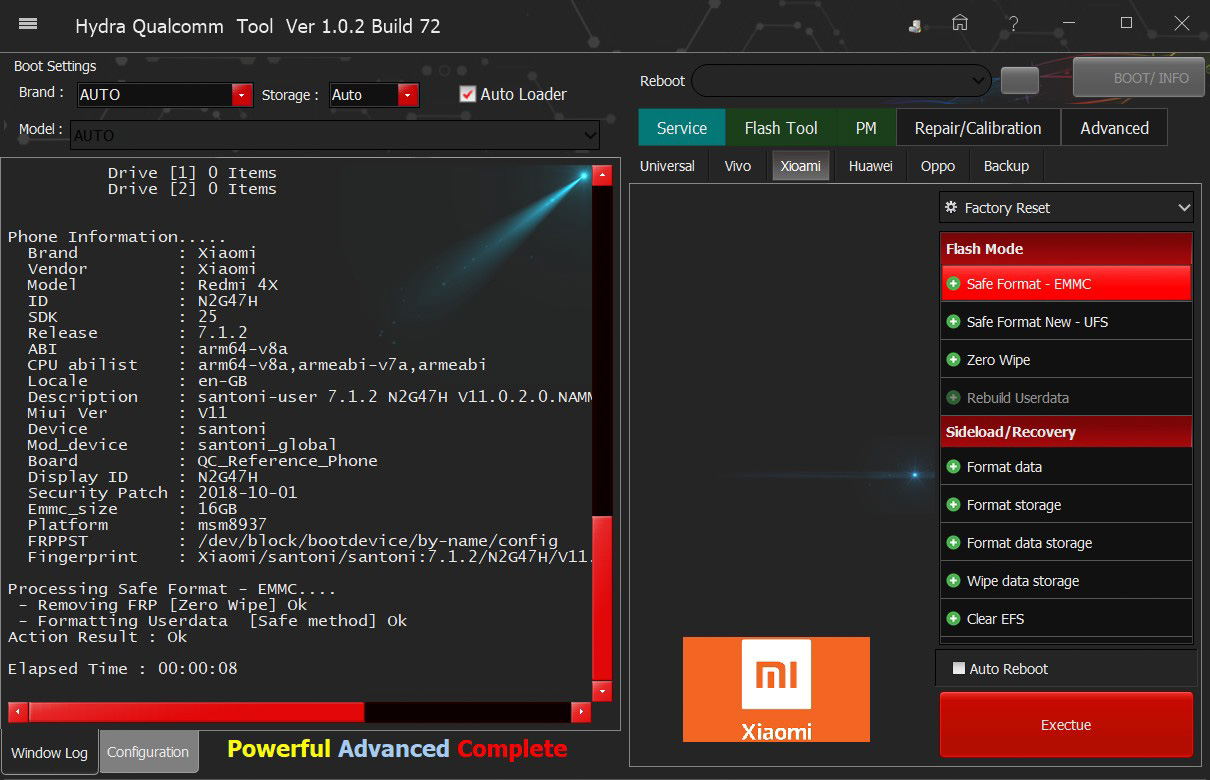Click the gray button next to Reboot dropdown
Screen dimensions: 1210x780
click(x=1019, y=81)
